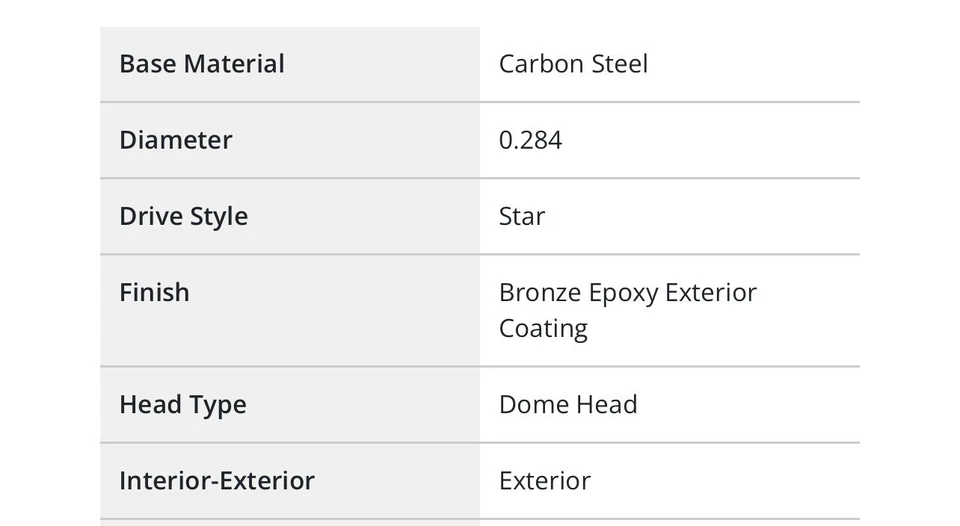The image size is (960, 526).
Task: Click the word Coating in Finish value
Action: tap(543, 329)
